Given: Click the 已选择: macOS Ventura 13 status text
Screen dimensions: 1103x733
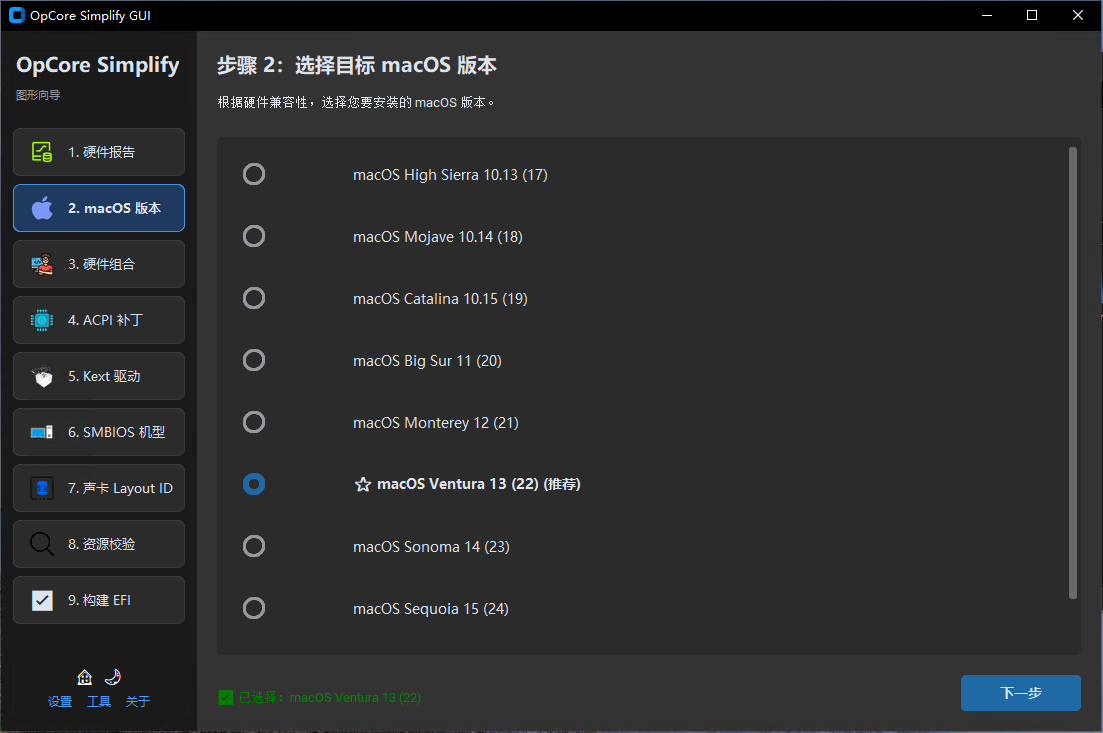Looking at the screenshot, I should pyautogui.click(x=330, y=697).
